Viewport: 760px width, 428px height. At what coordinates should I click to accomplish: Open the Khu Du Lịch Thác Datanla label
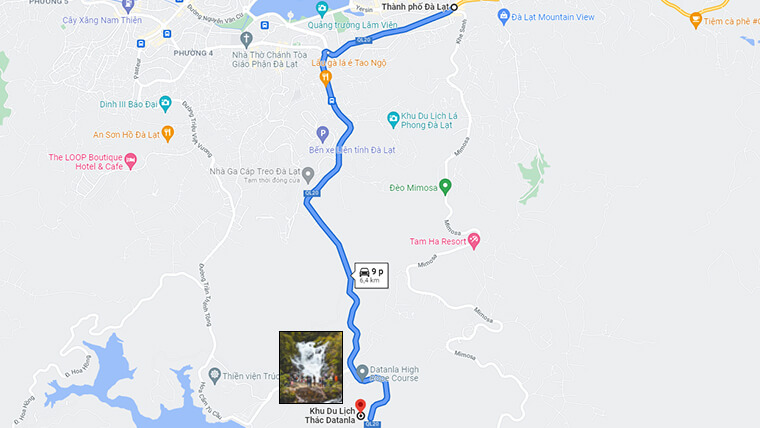(x=330, y=415)
